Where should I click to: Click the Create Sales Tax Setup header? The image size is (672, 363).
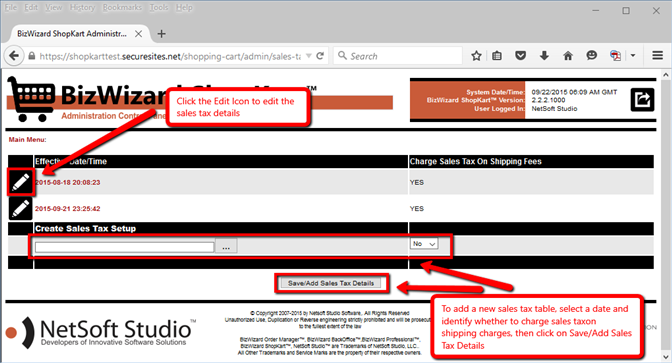click(x=85, y=228)
